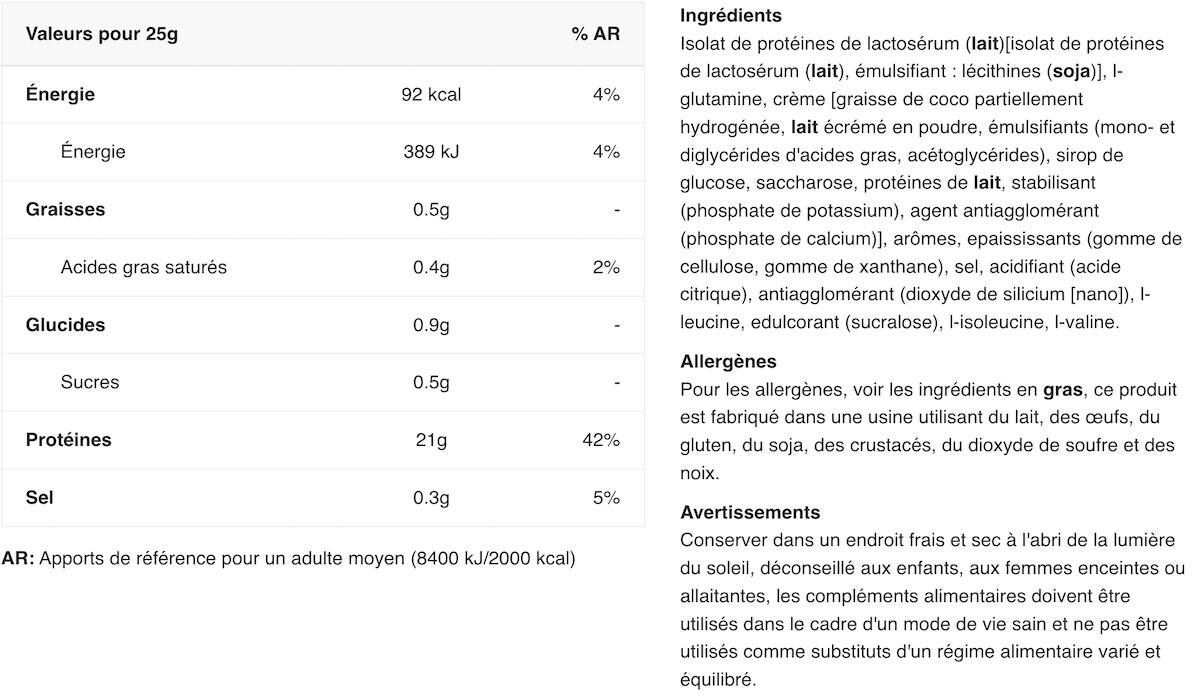
Task: Click the "389 kJ" energy value
Action: (x=431, y=152)
